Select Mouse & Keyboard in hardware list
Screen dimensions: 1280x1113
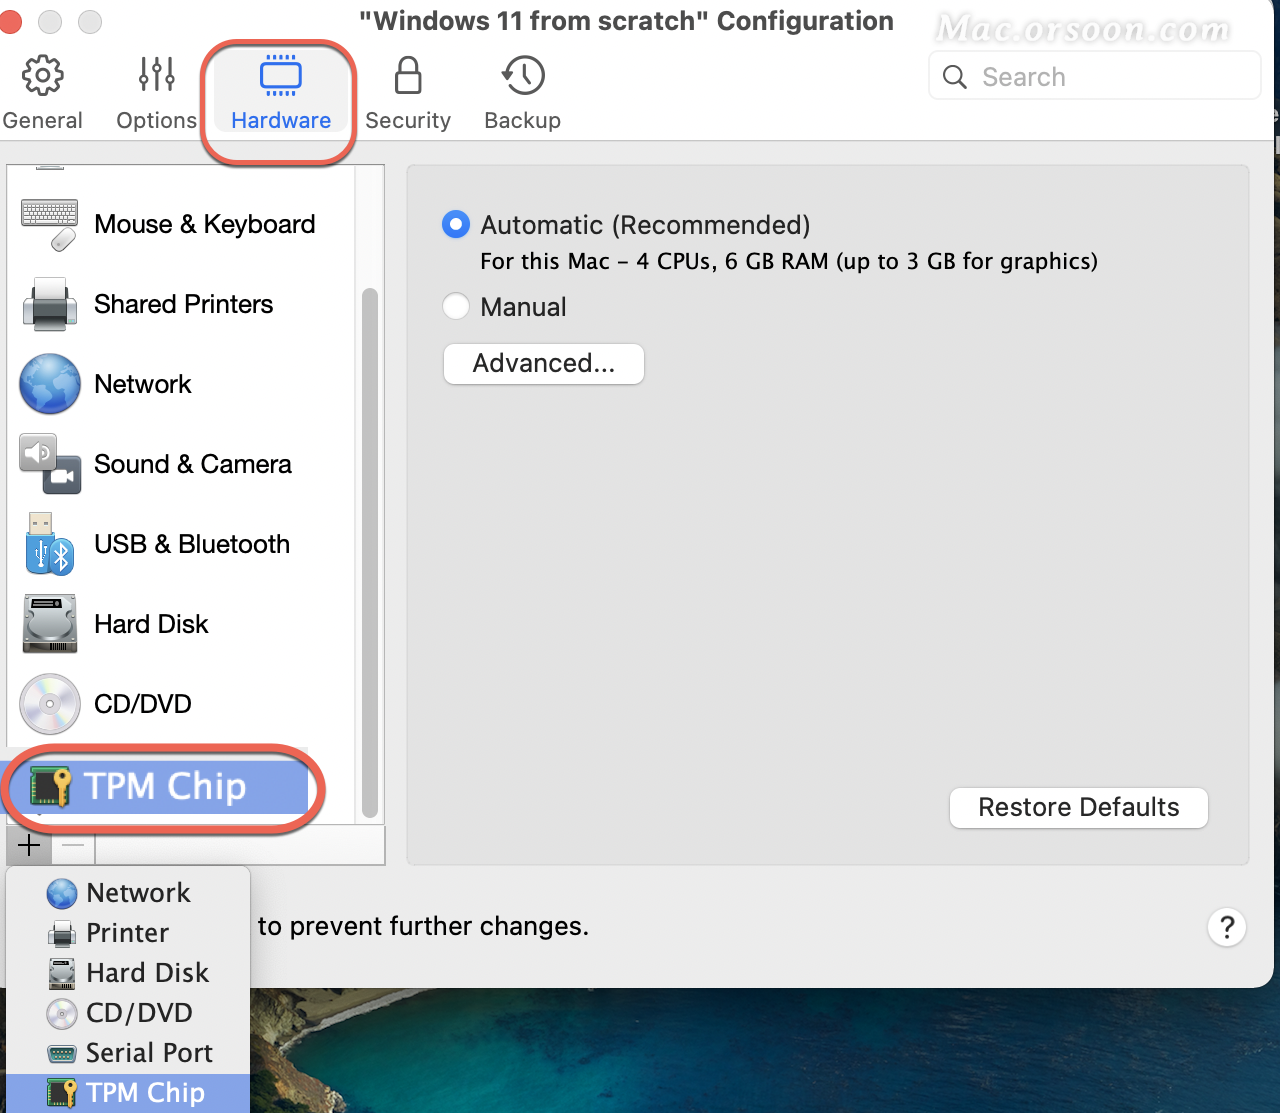click(180, 224)
